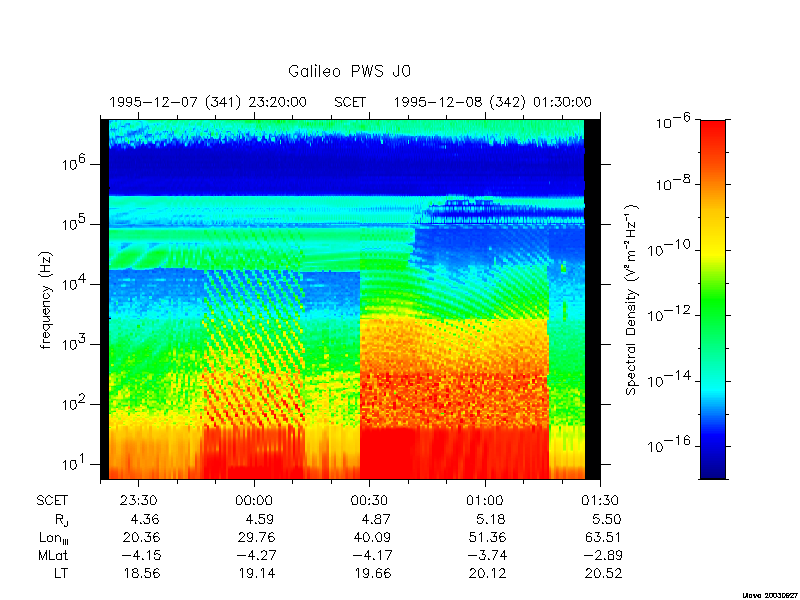Click the RJ value 4.59
The width and height of the screenshot is (800, 600).
pyautogui.click(x=260, y=519)
